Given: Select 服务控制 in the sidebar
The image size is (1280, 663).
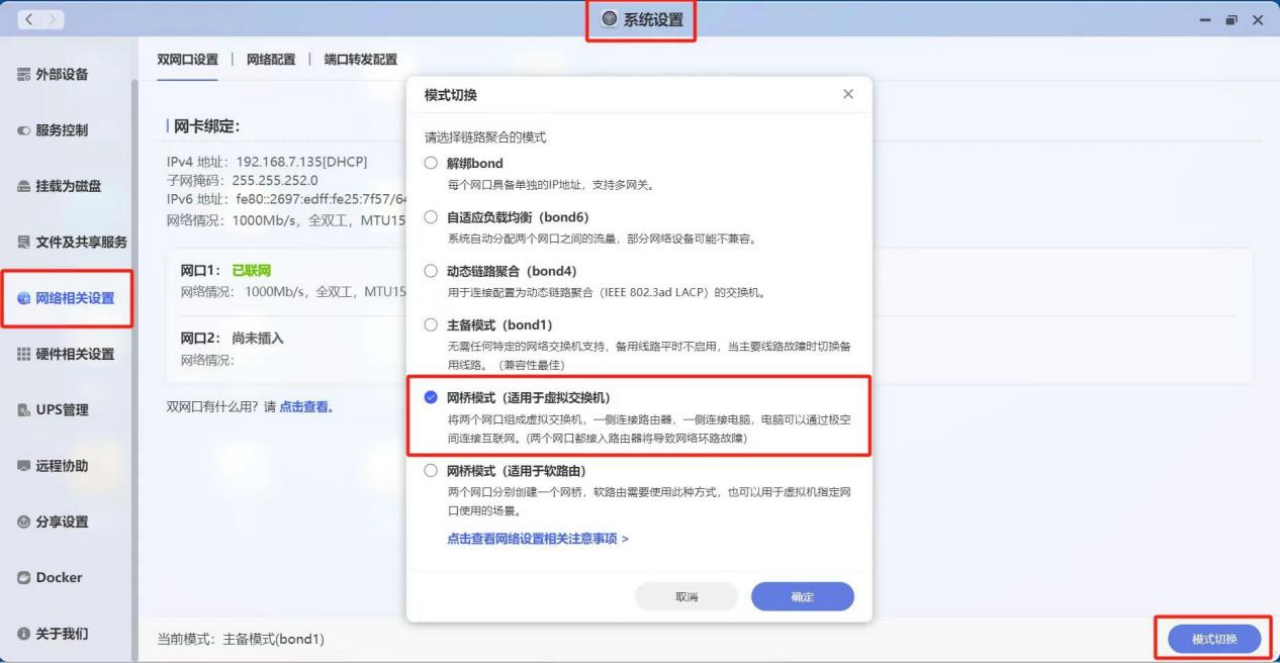Looking at the screenshot, I should (x=60, y=130).
